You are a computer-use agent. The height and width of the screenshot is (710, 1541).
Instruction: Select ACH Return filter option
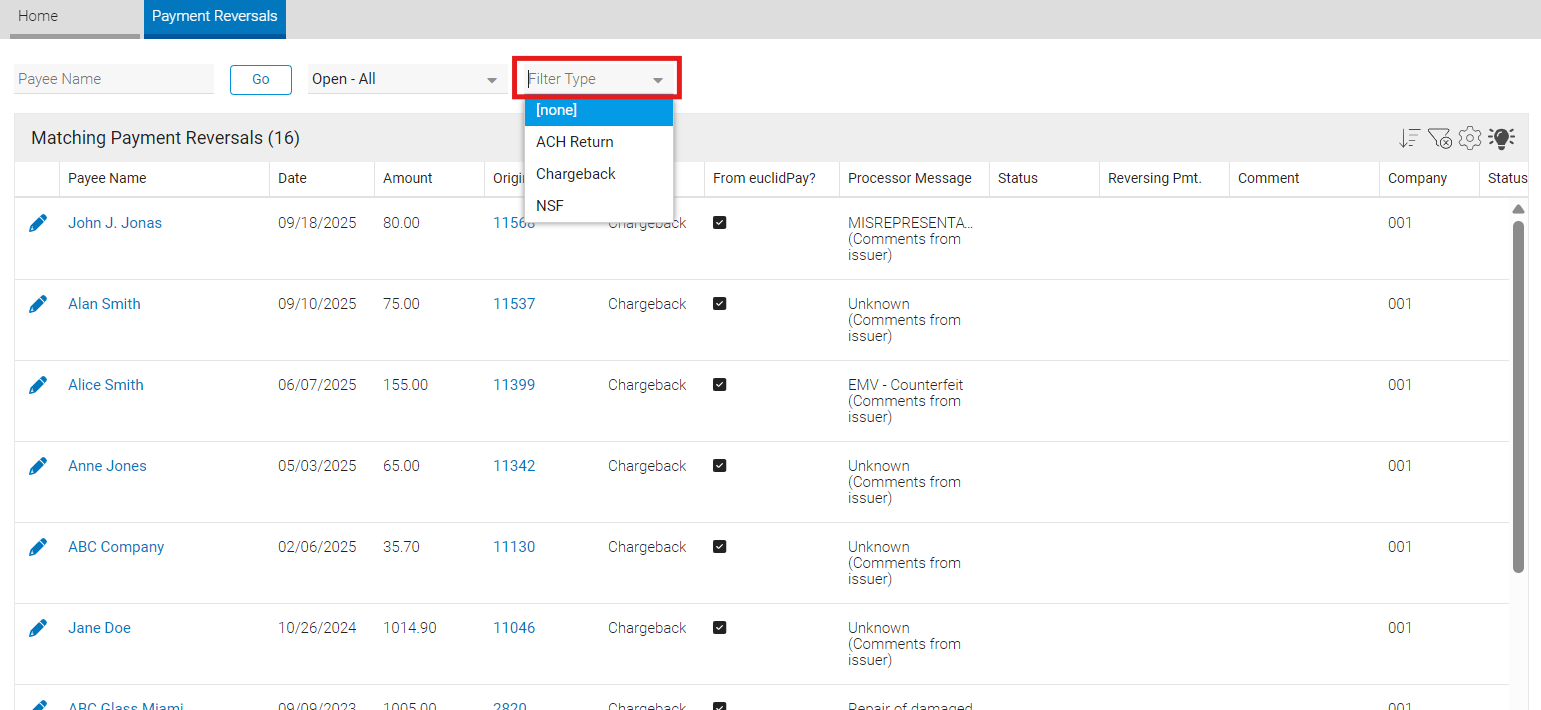[x=599, y=142]
